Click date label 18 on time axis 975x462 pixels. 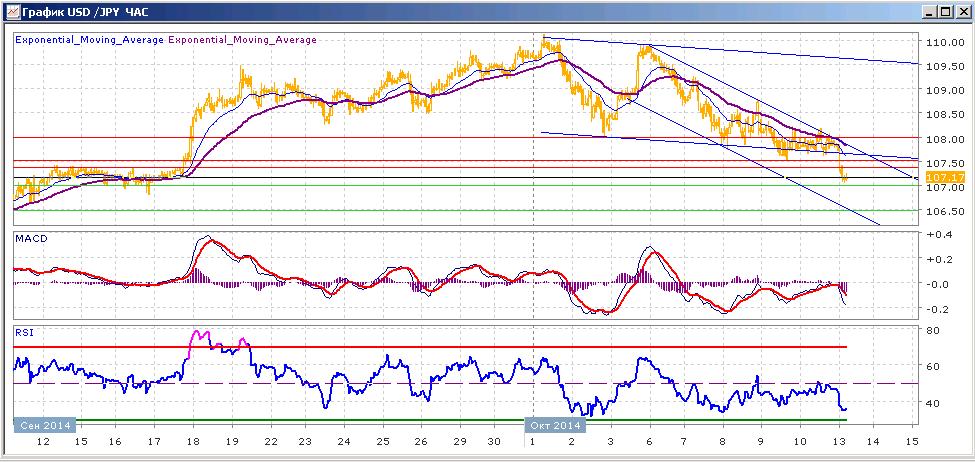coord(193,441)
